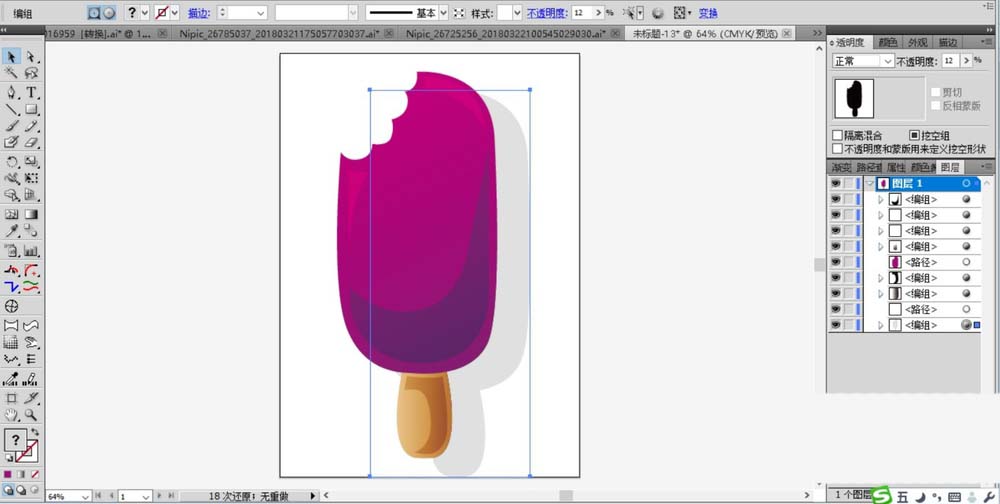Select the Mesh tool
This screenshot has height=504, width=1000.
[11, 214]
